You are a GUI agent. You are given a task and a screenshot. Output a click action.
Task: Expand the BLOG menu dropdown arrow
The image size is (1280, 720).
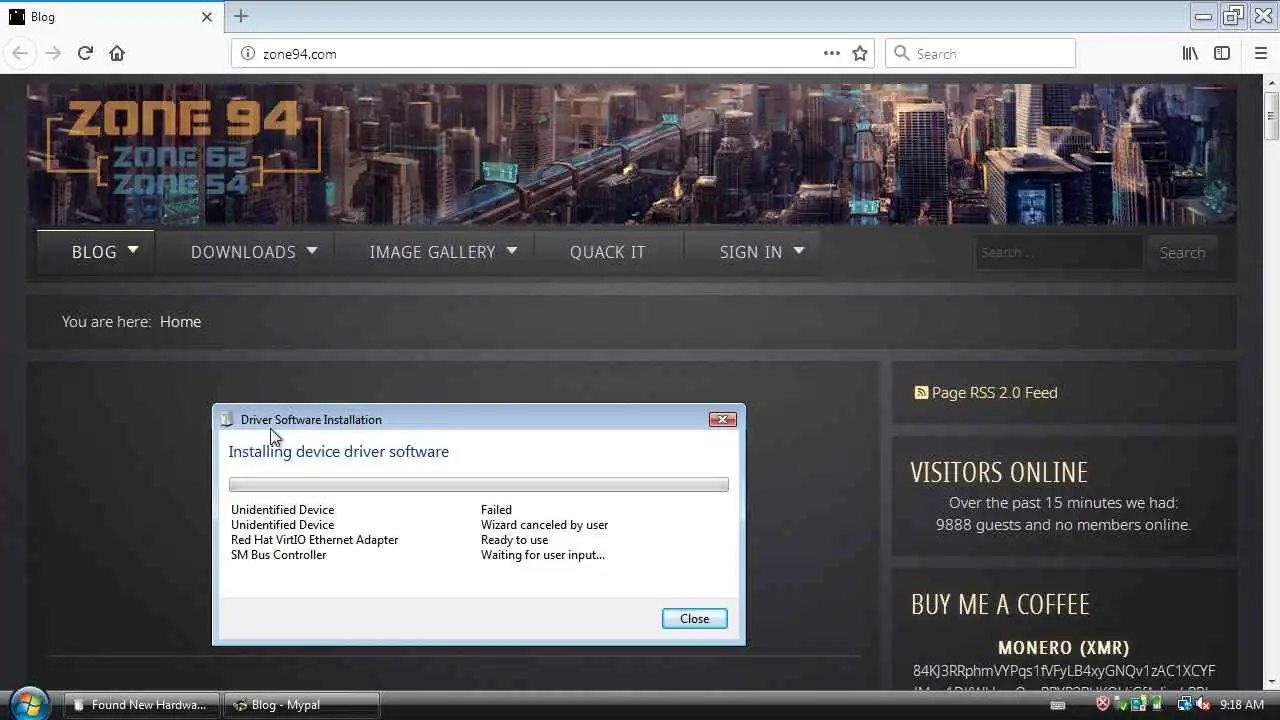click(133, 250)
